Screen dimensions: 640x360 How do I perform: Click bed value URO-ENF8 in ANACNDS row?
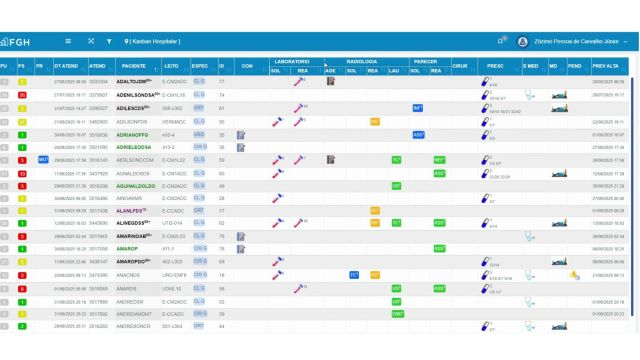click(174, 276)
